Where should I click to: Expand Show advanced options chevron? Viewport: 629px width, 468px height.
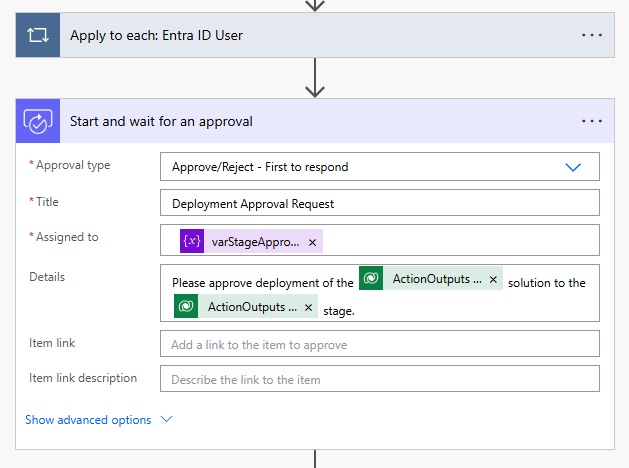166,419
